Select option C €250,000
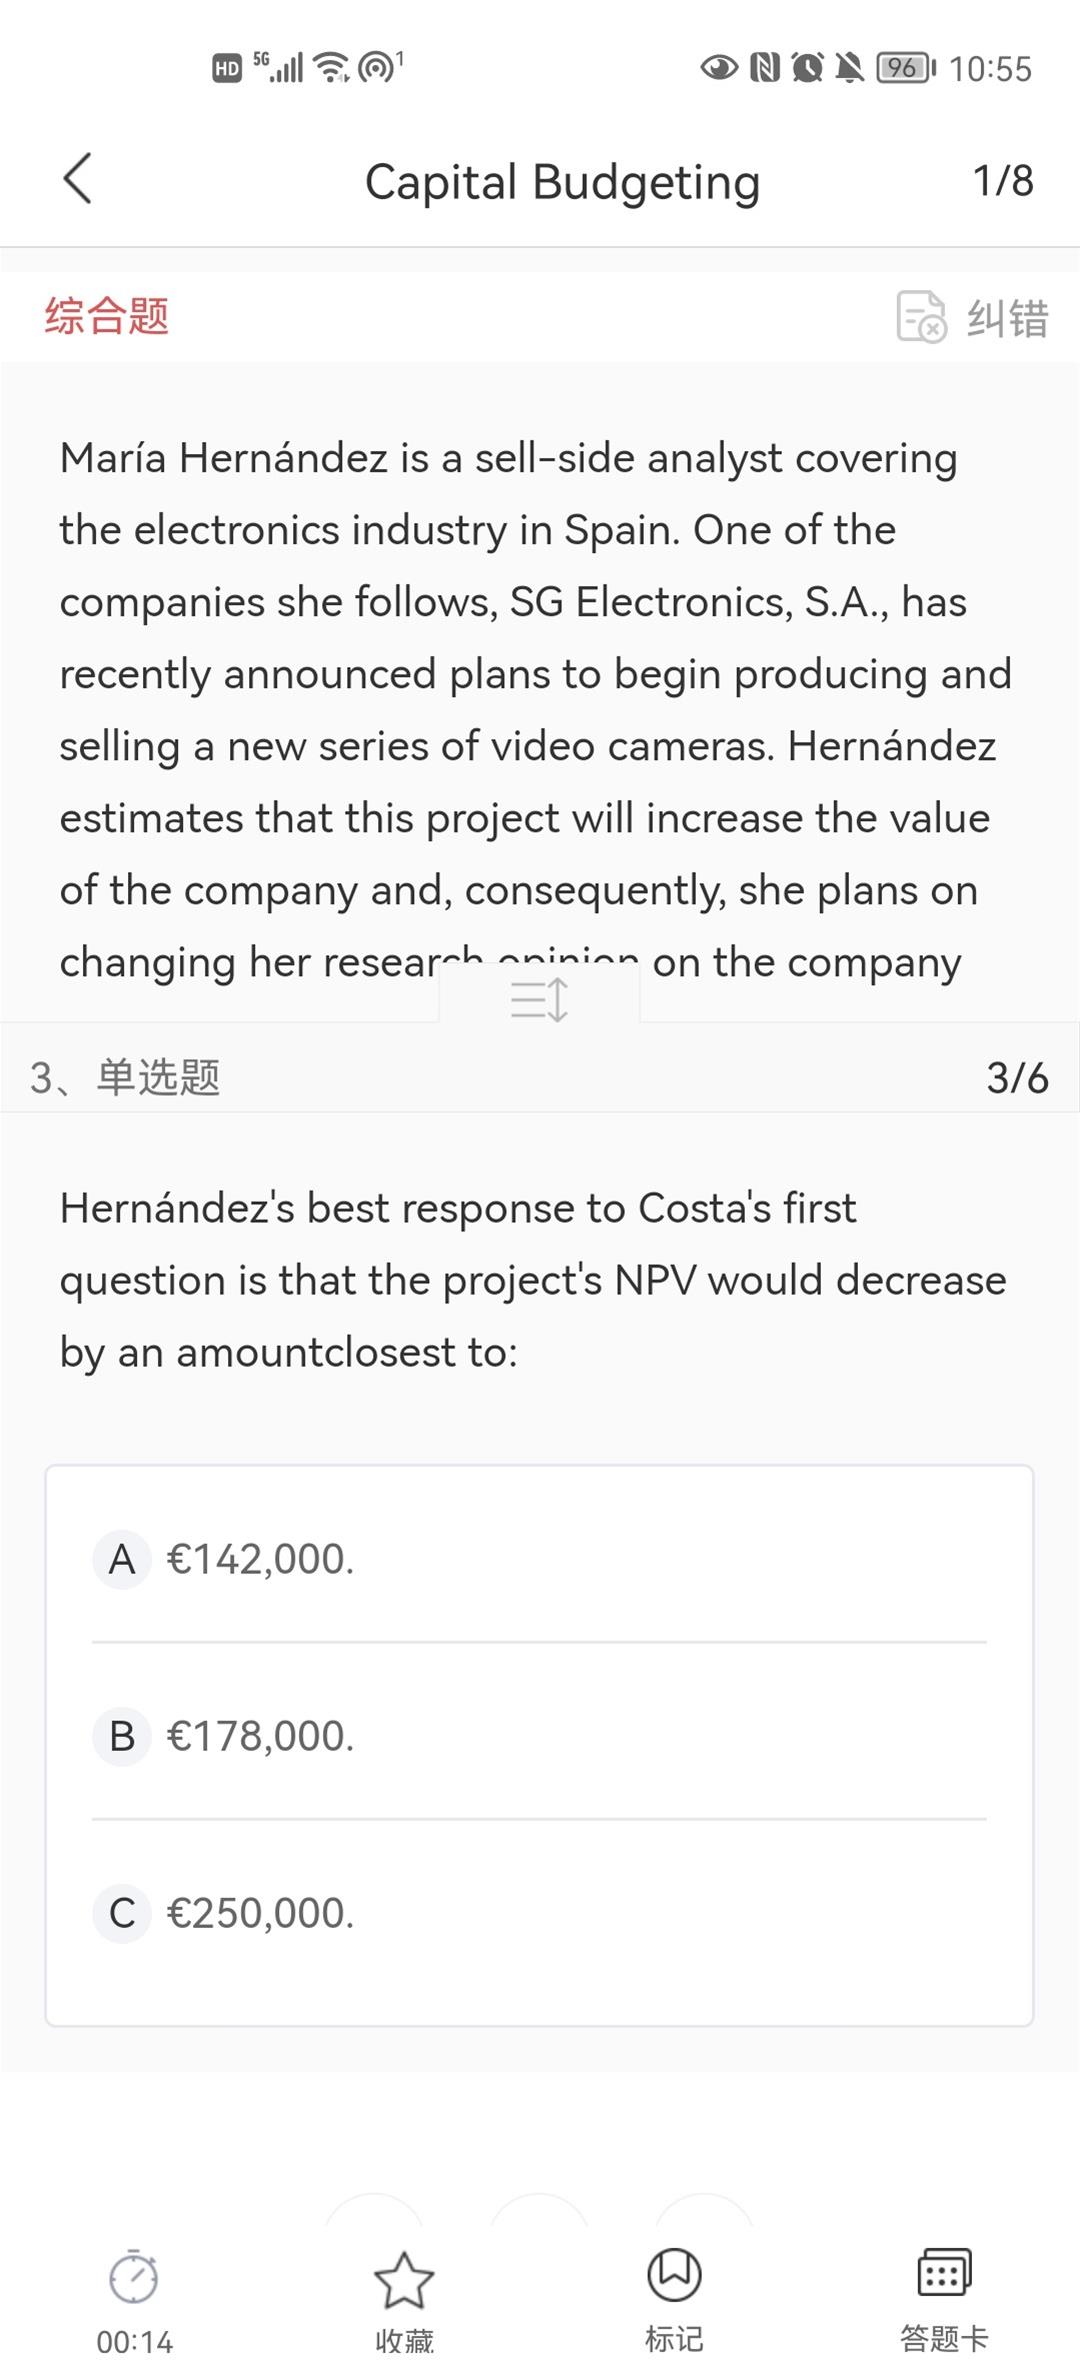Viewport: 1080px width, 2376px height. pyautogui.click(x=260, y=1913)
